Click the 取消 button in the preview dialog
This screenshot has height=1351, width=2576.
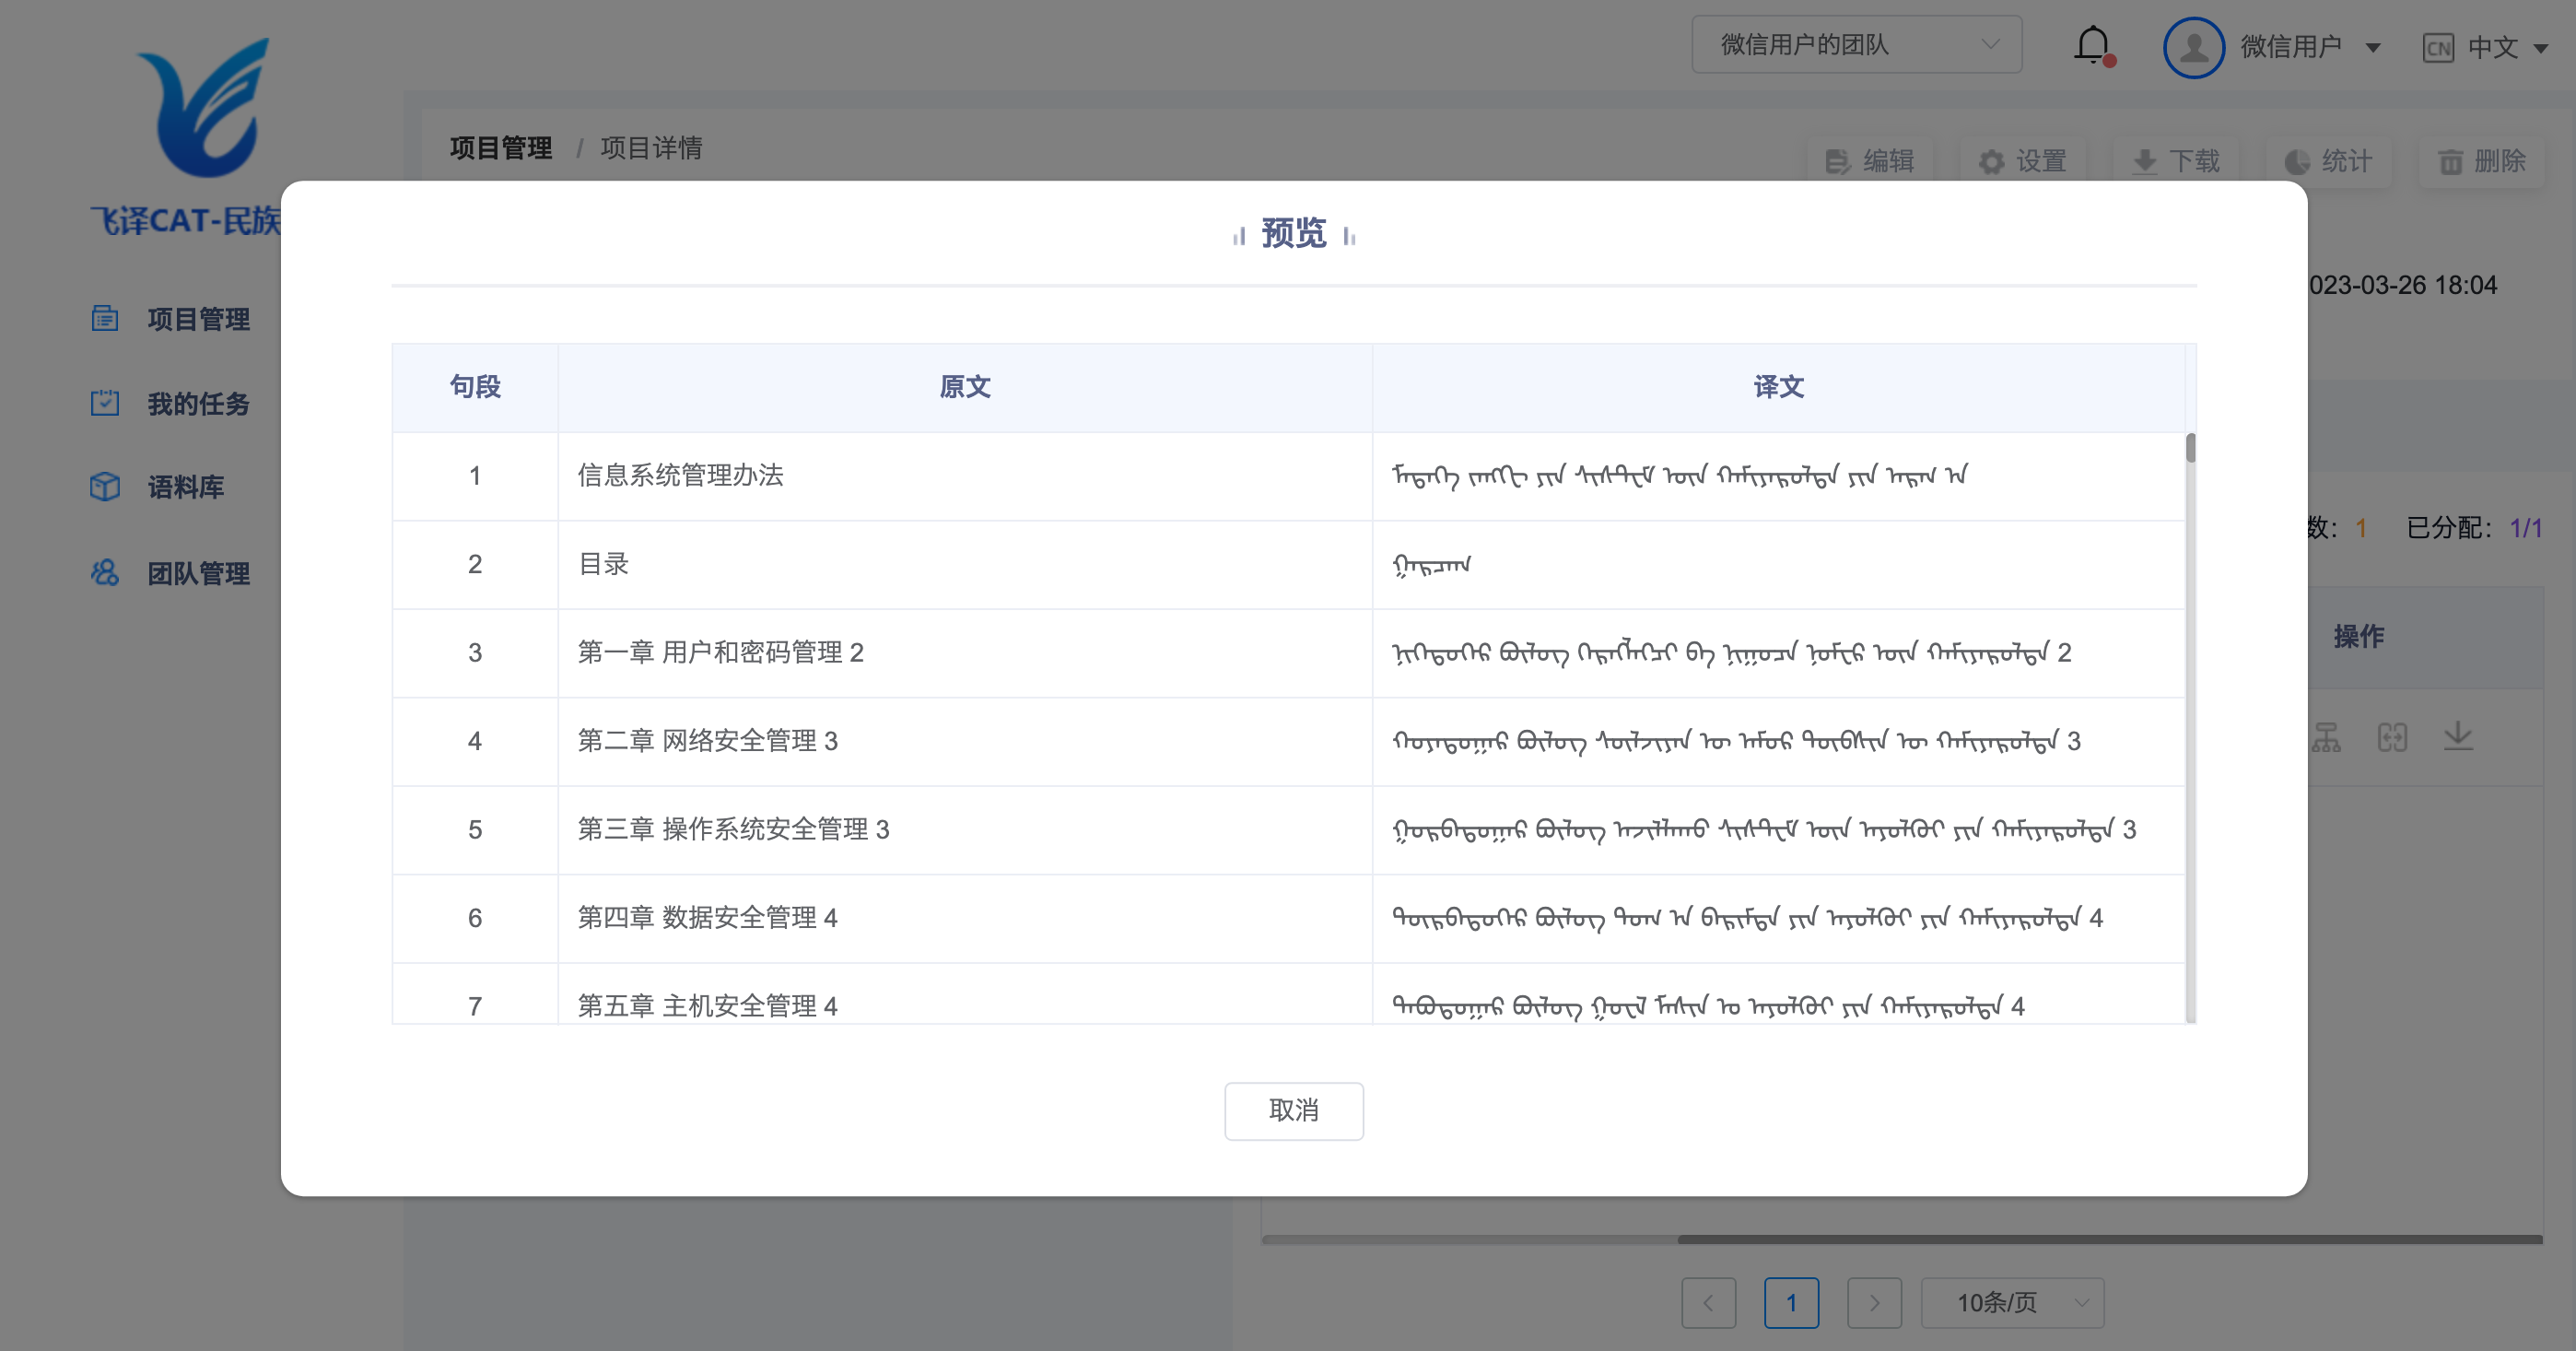coord(1293,1110)
